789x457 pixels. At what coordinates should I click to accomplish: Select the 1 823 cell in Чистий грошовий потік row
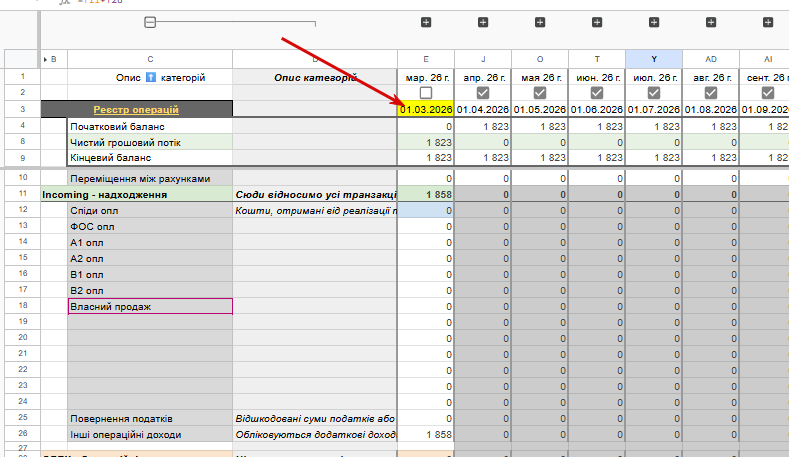(x=426, y=142)
